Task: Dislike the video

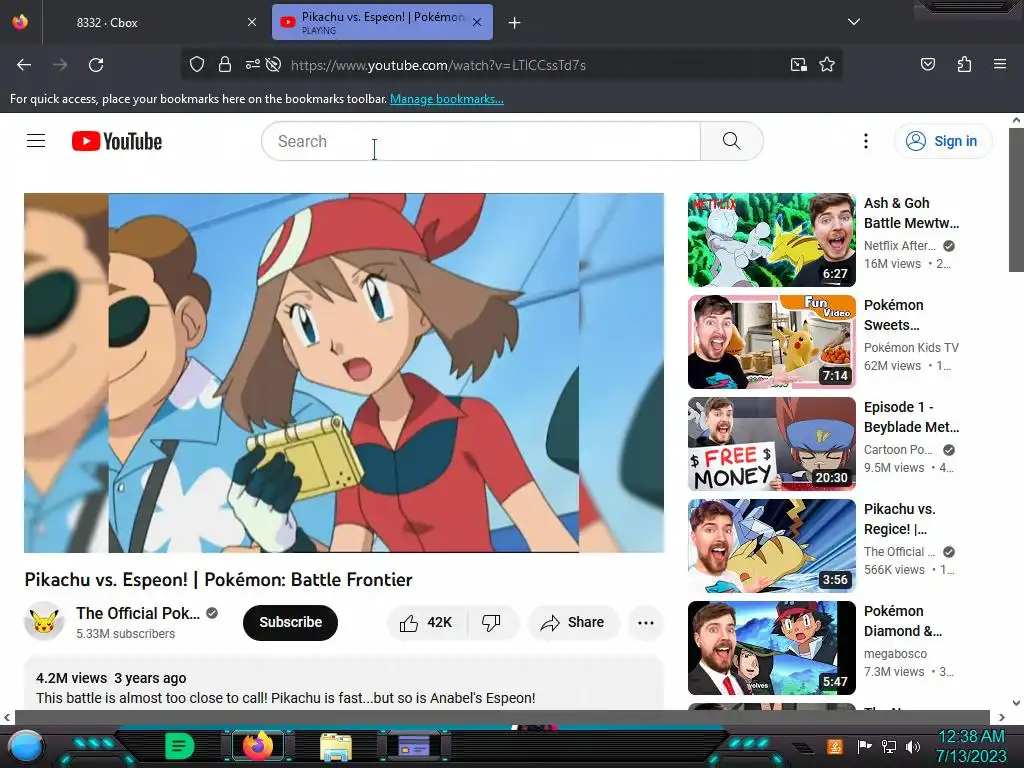Action: click(491, 622)
